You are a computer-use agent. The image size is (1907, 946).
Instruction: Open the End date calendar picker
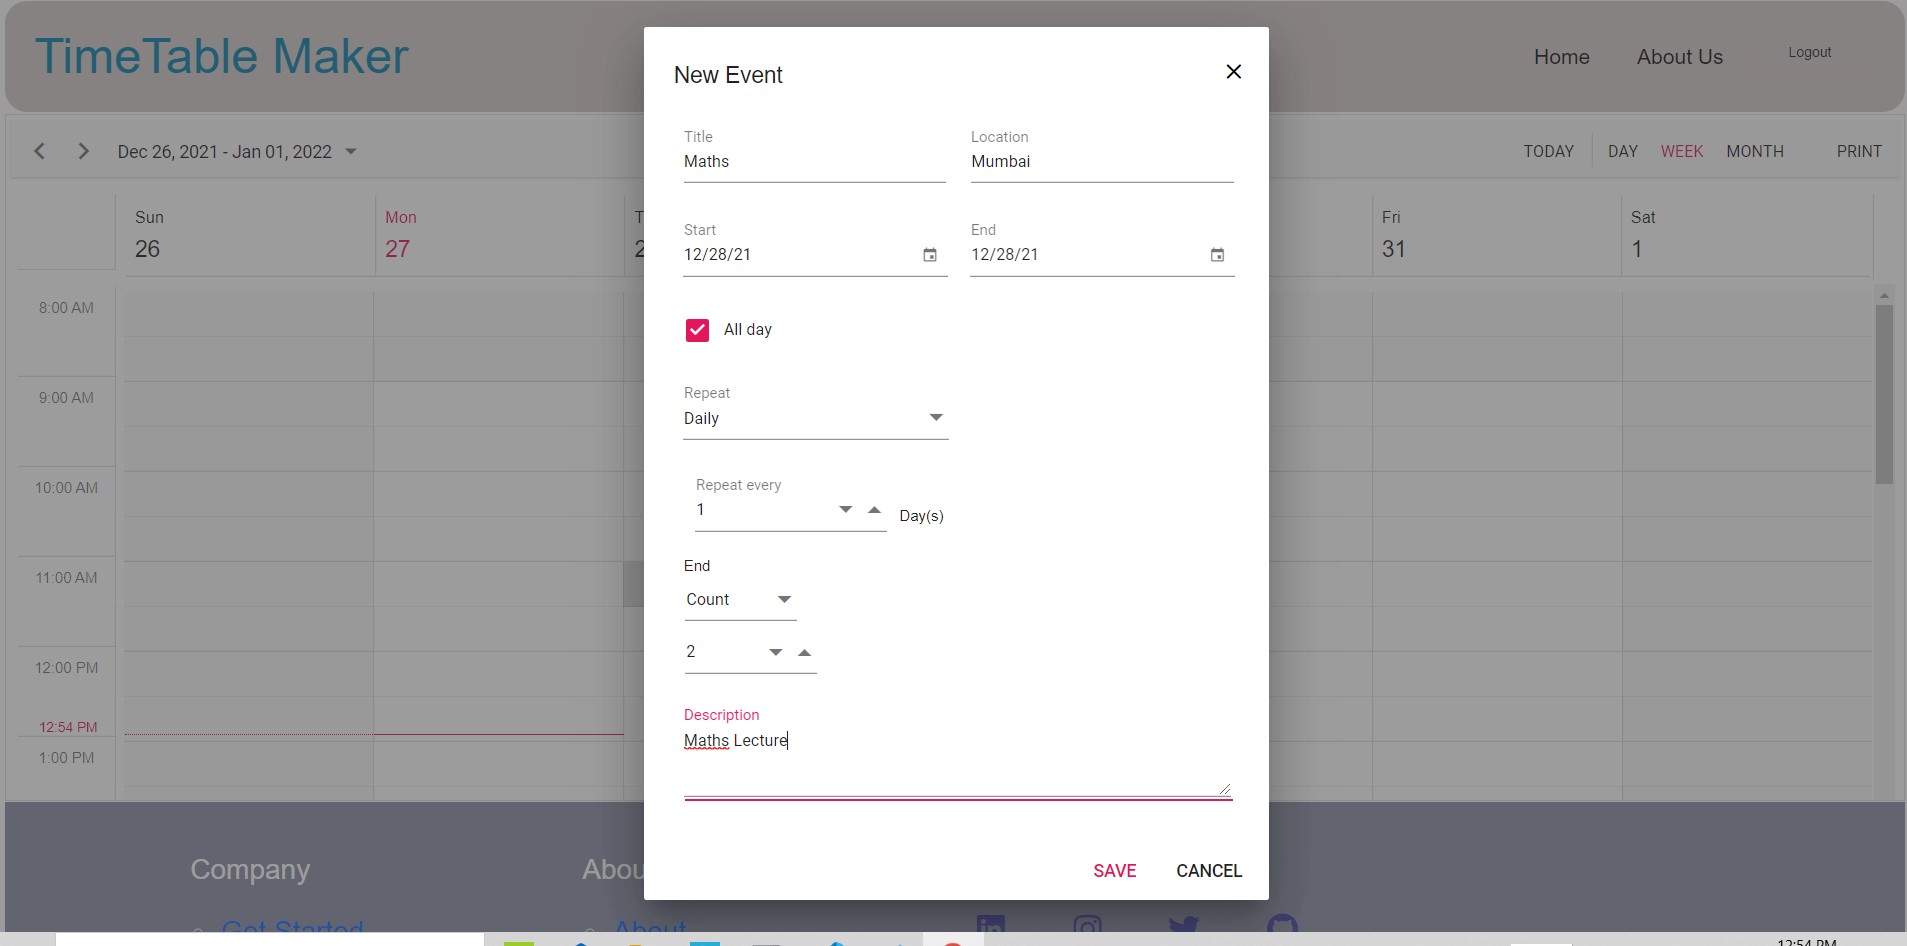[x=1217, y=255]
